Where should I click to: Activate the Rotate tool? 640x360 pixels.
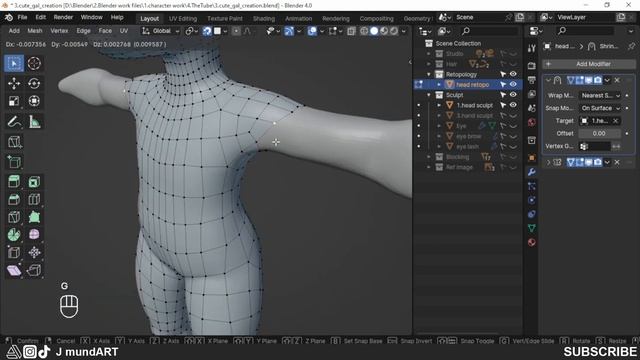(34, 83)
